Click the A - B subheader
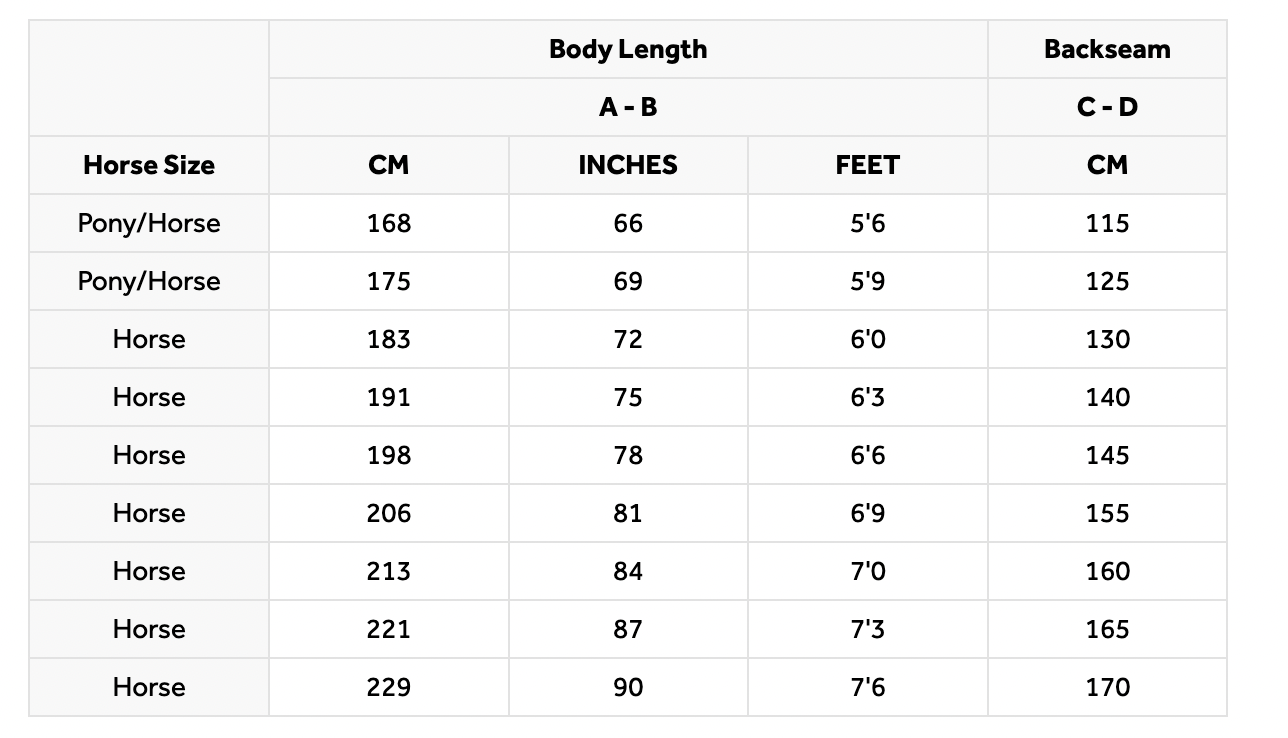This screenshot has height=738, width=1288. point(628,107)
